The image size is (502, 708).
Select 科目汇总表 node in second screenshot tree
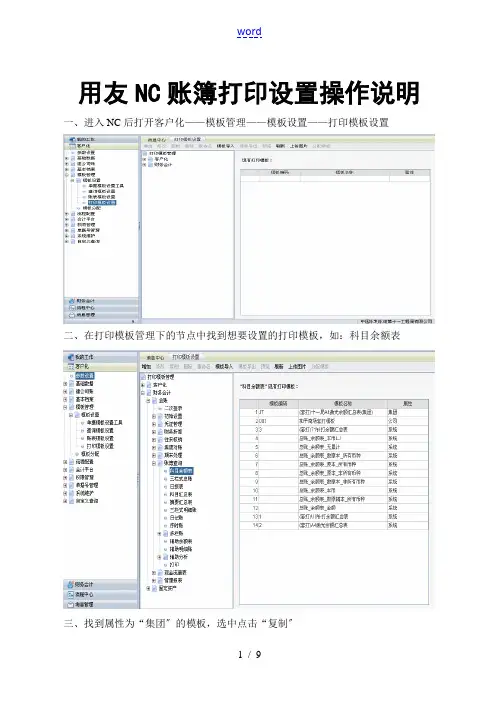(x=181, y=494)
